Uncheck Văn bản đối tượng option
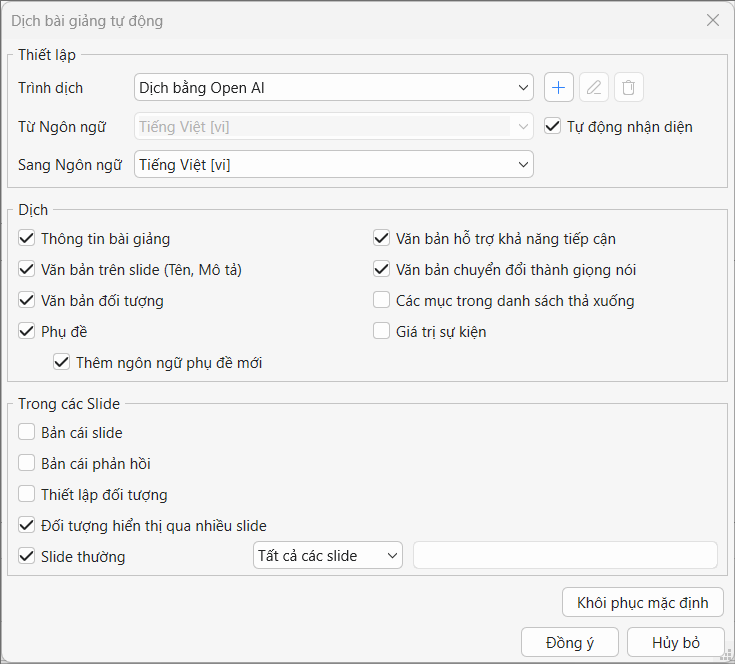Image resolution: width=735 pixels, height=664 pixels. point(26,300)
